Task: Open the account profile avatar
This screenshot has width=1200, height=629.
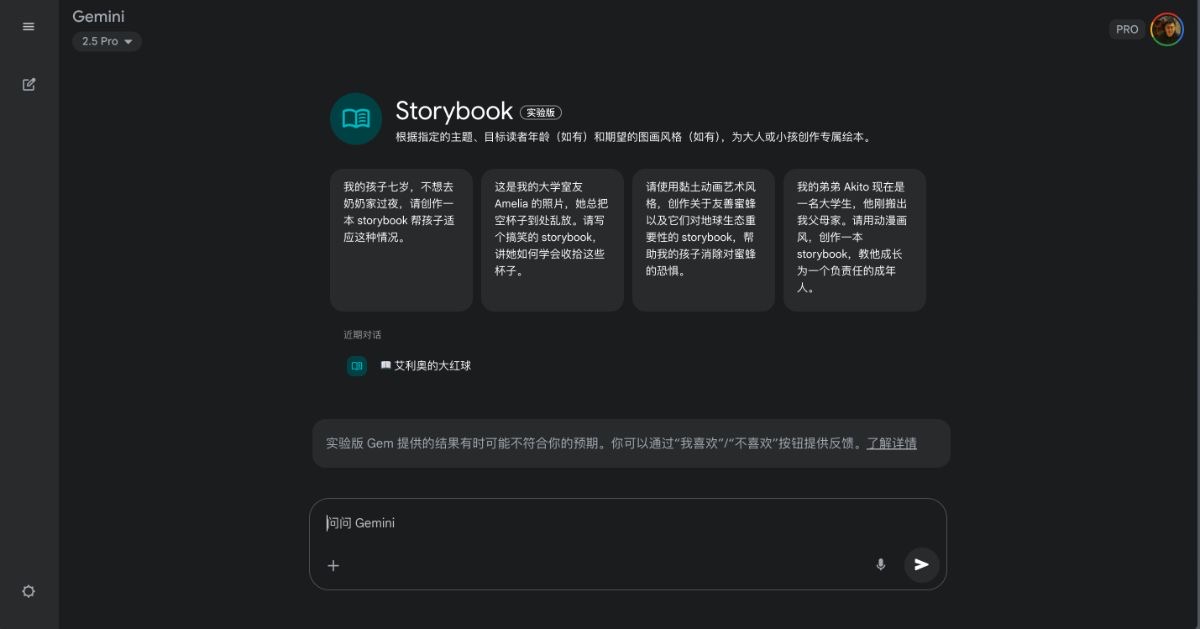Action: (x=1166, y=29)
